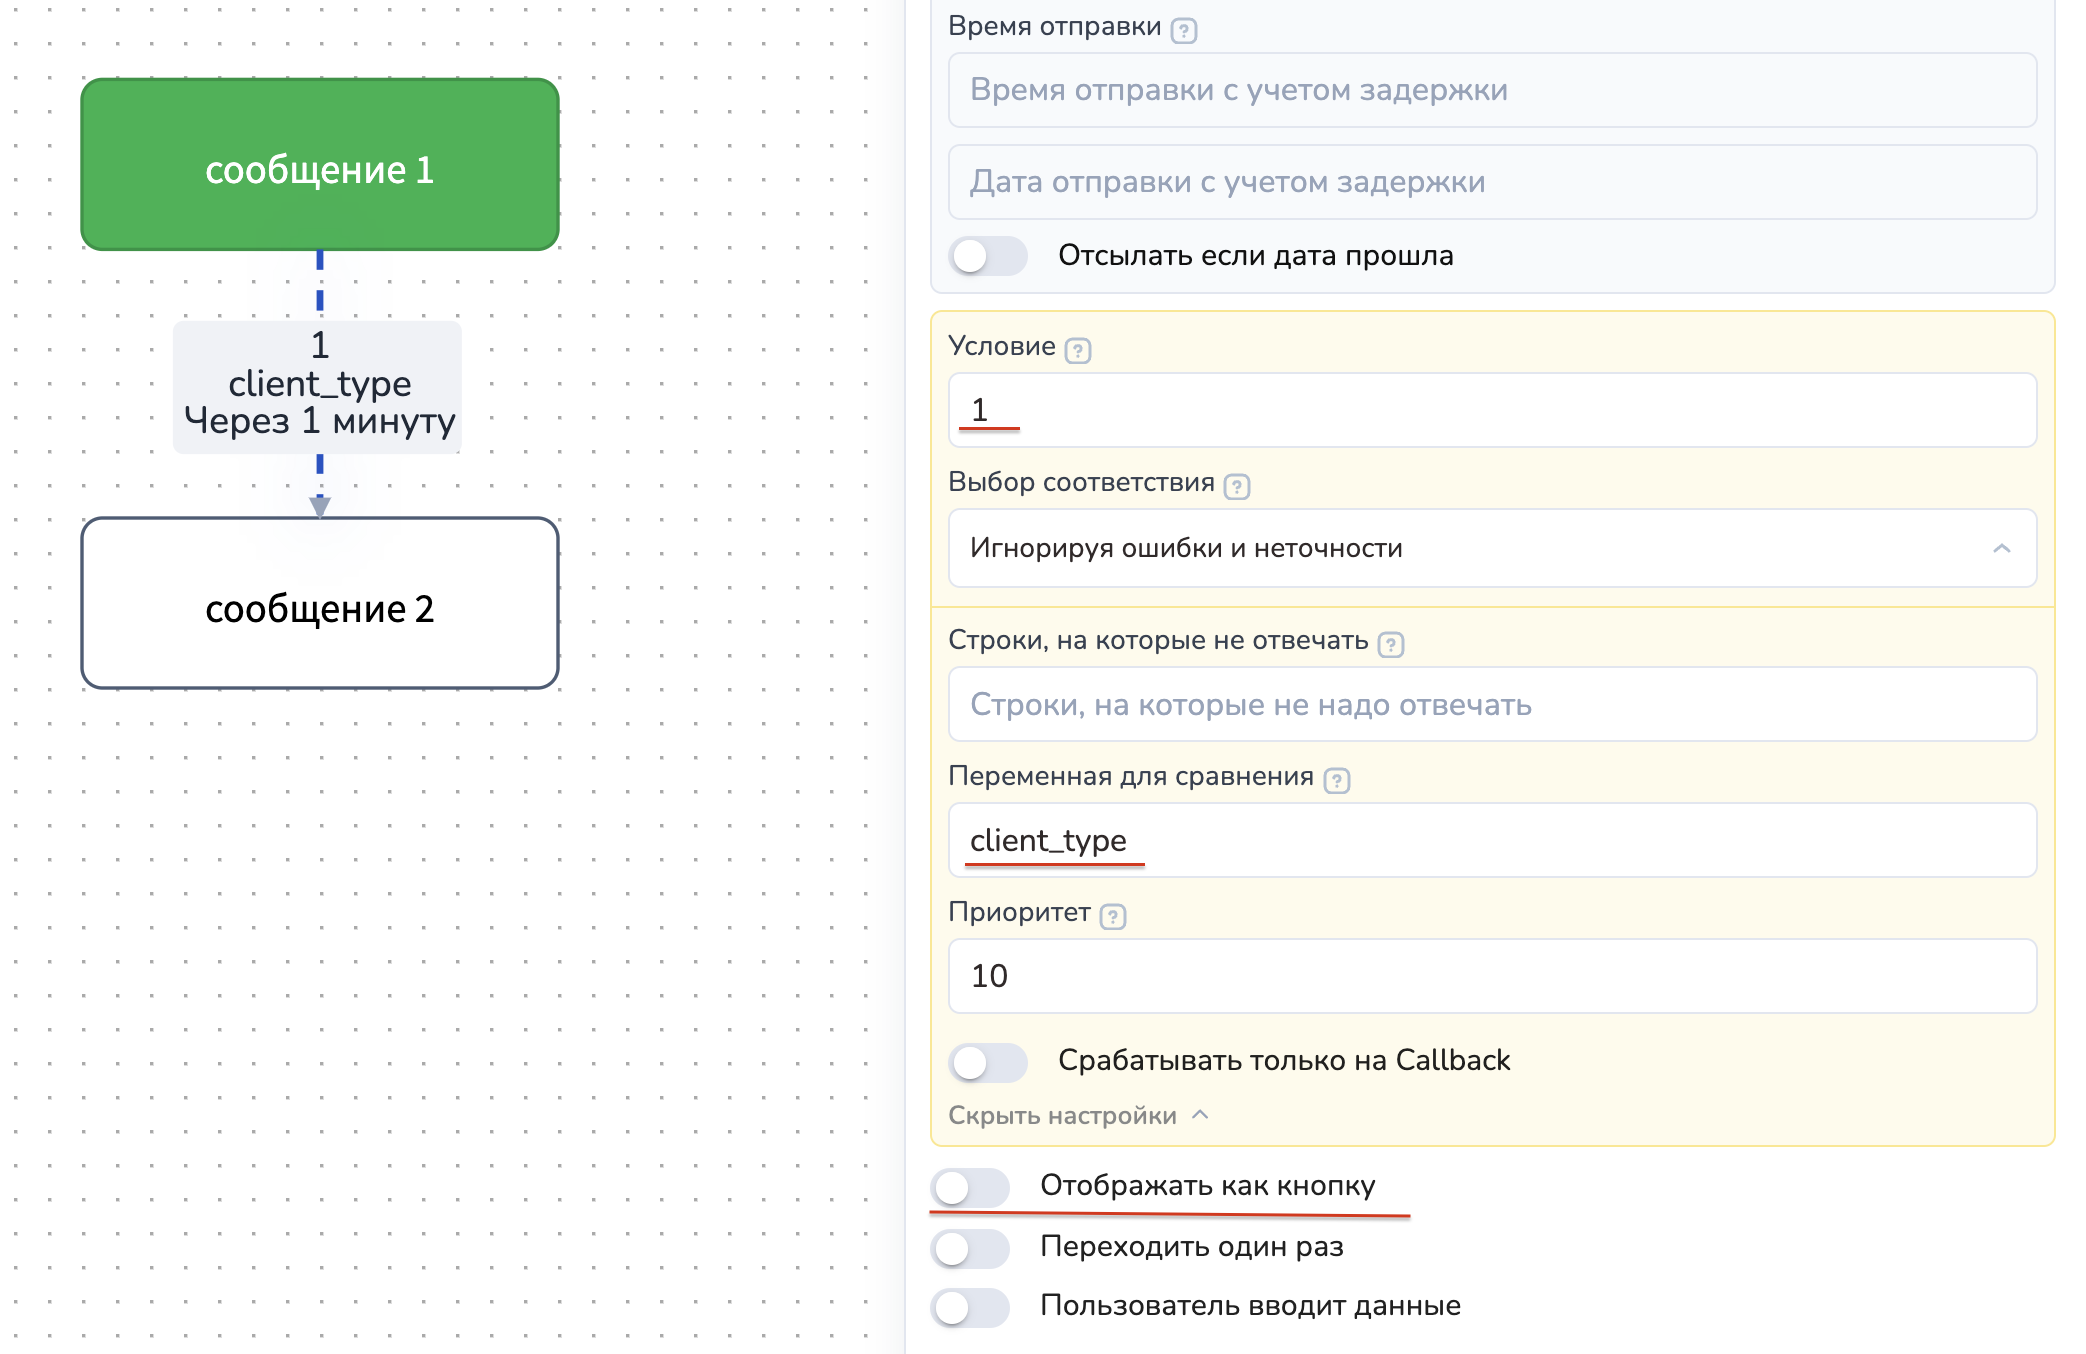Screen dimensions: 2086x1354
Task: Enable Переходить один раз switch
Action: pos(969,1248)
